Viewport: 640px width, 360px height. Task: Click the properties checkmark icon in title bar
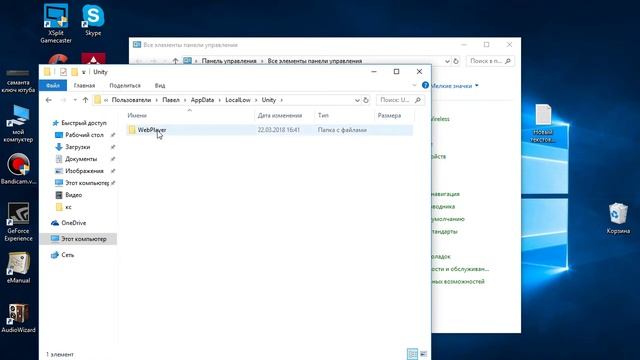(63, 72)
